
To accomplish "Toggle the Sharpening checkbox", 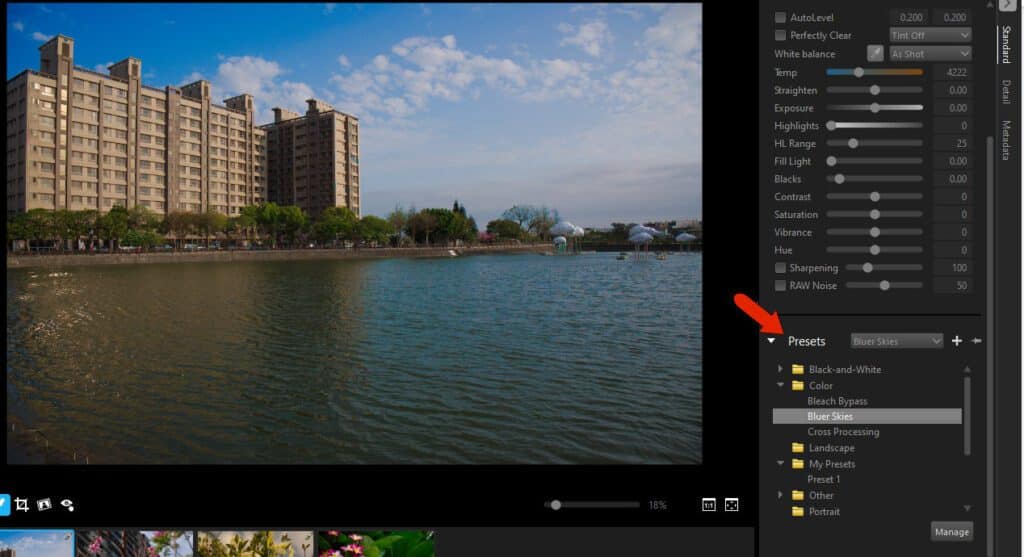I will (780, 268).
